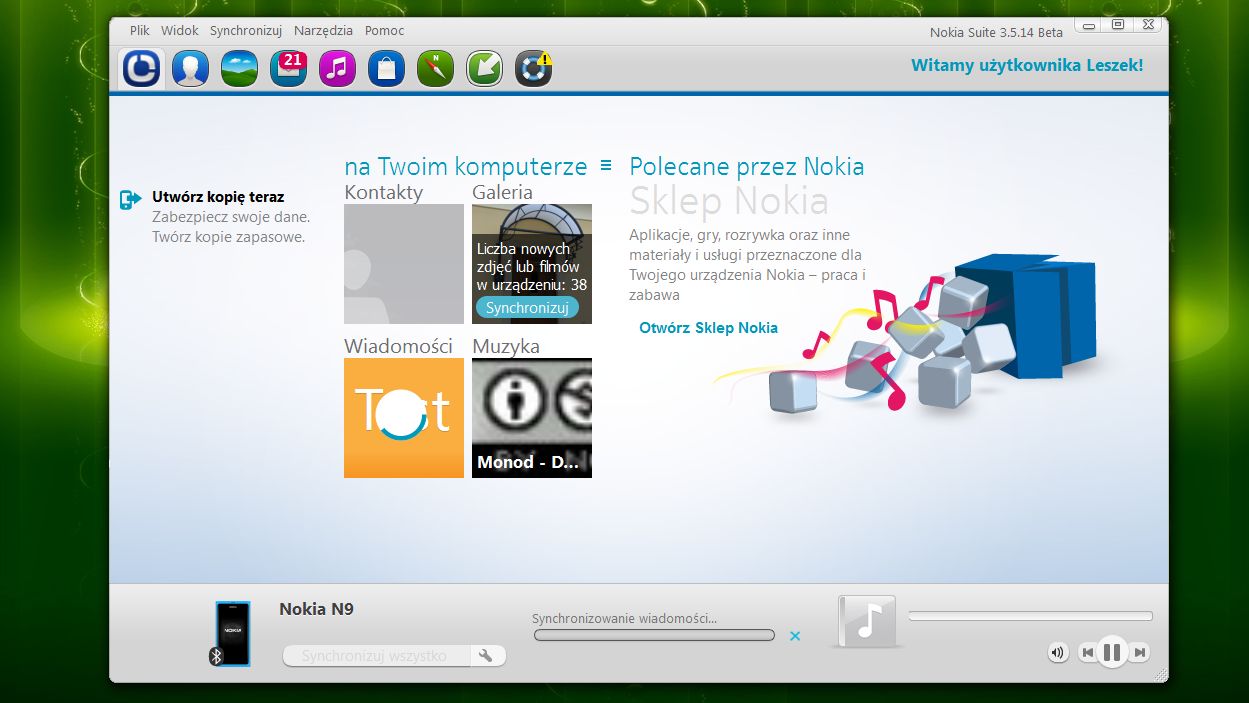Click the Nokia N9 phone image

[x=233, y=633]
